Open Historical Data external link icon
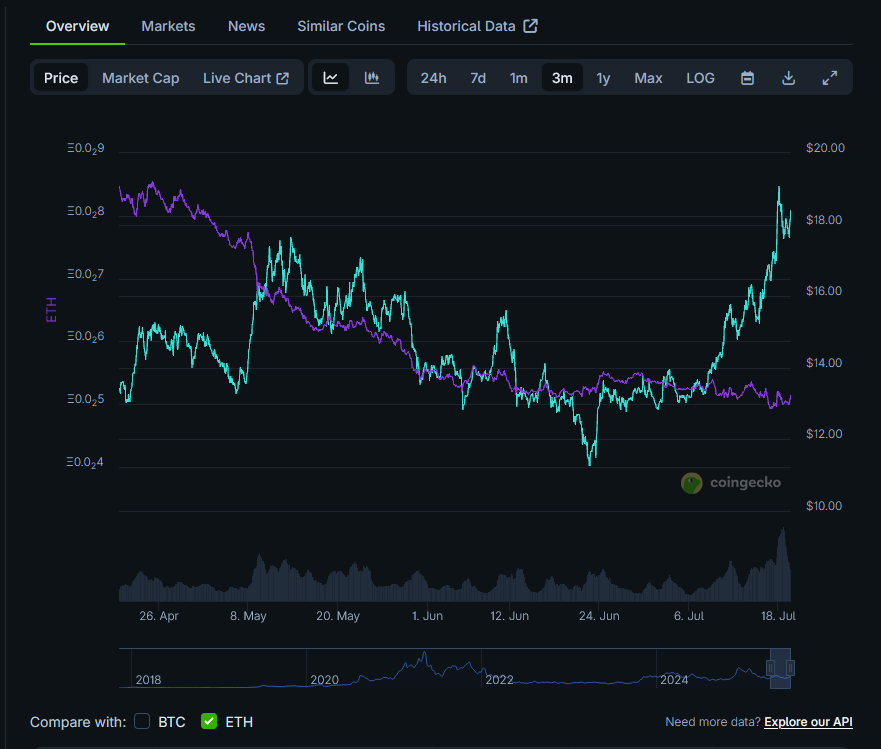 (x=530, y=26)
